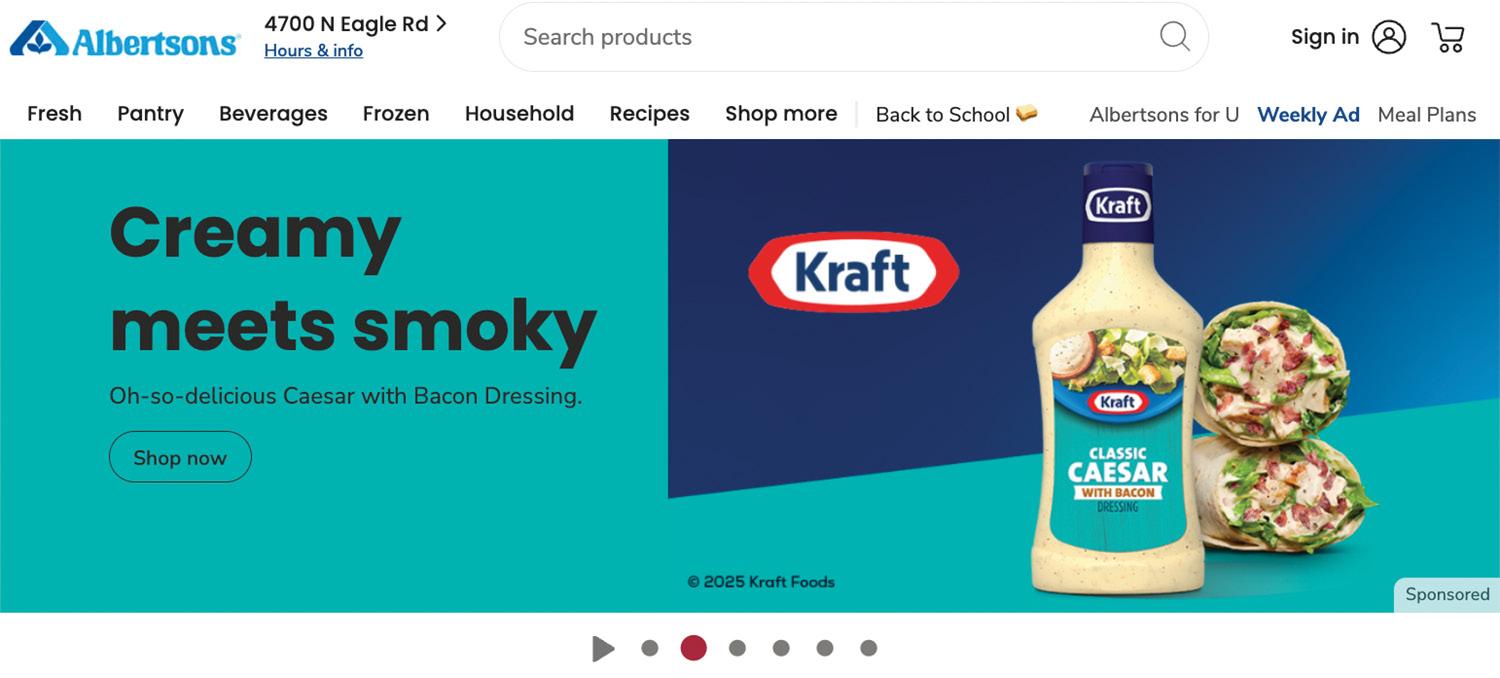Open the shopping cart icon
This screenshot has height=678, width=1500.
tap(1448, 37)
